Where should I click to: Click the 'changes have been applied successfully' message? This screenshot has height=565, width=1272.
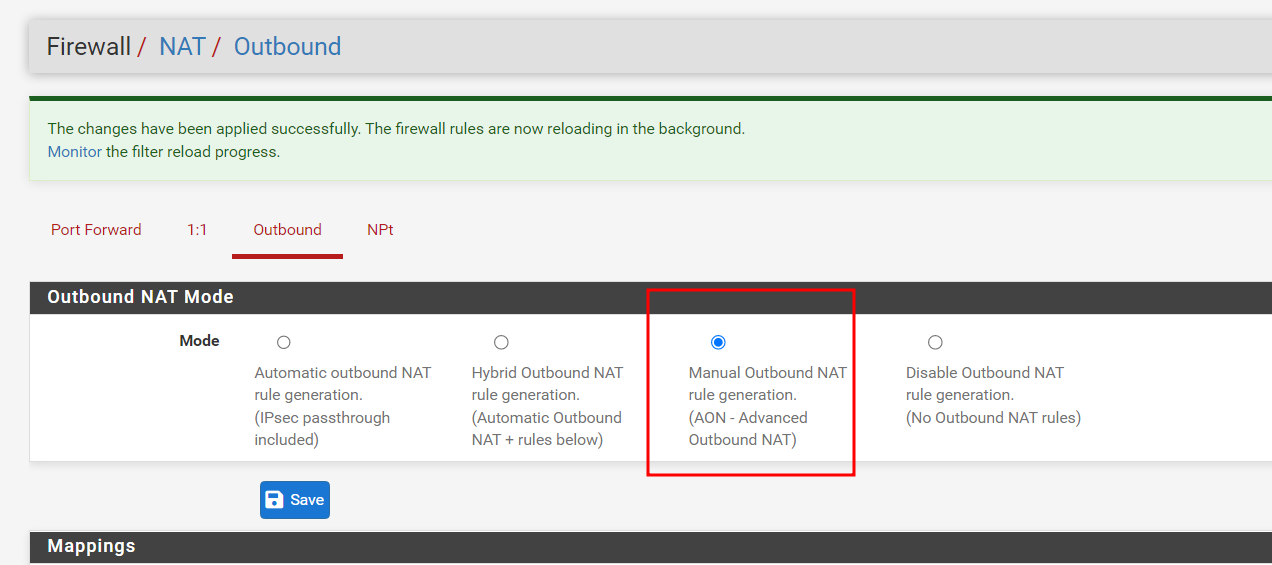(396, 129)
